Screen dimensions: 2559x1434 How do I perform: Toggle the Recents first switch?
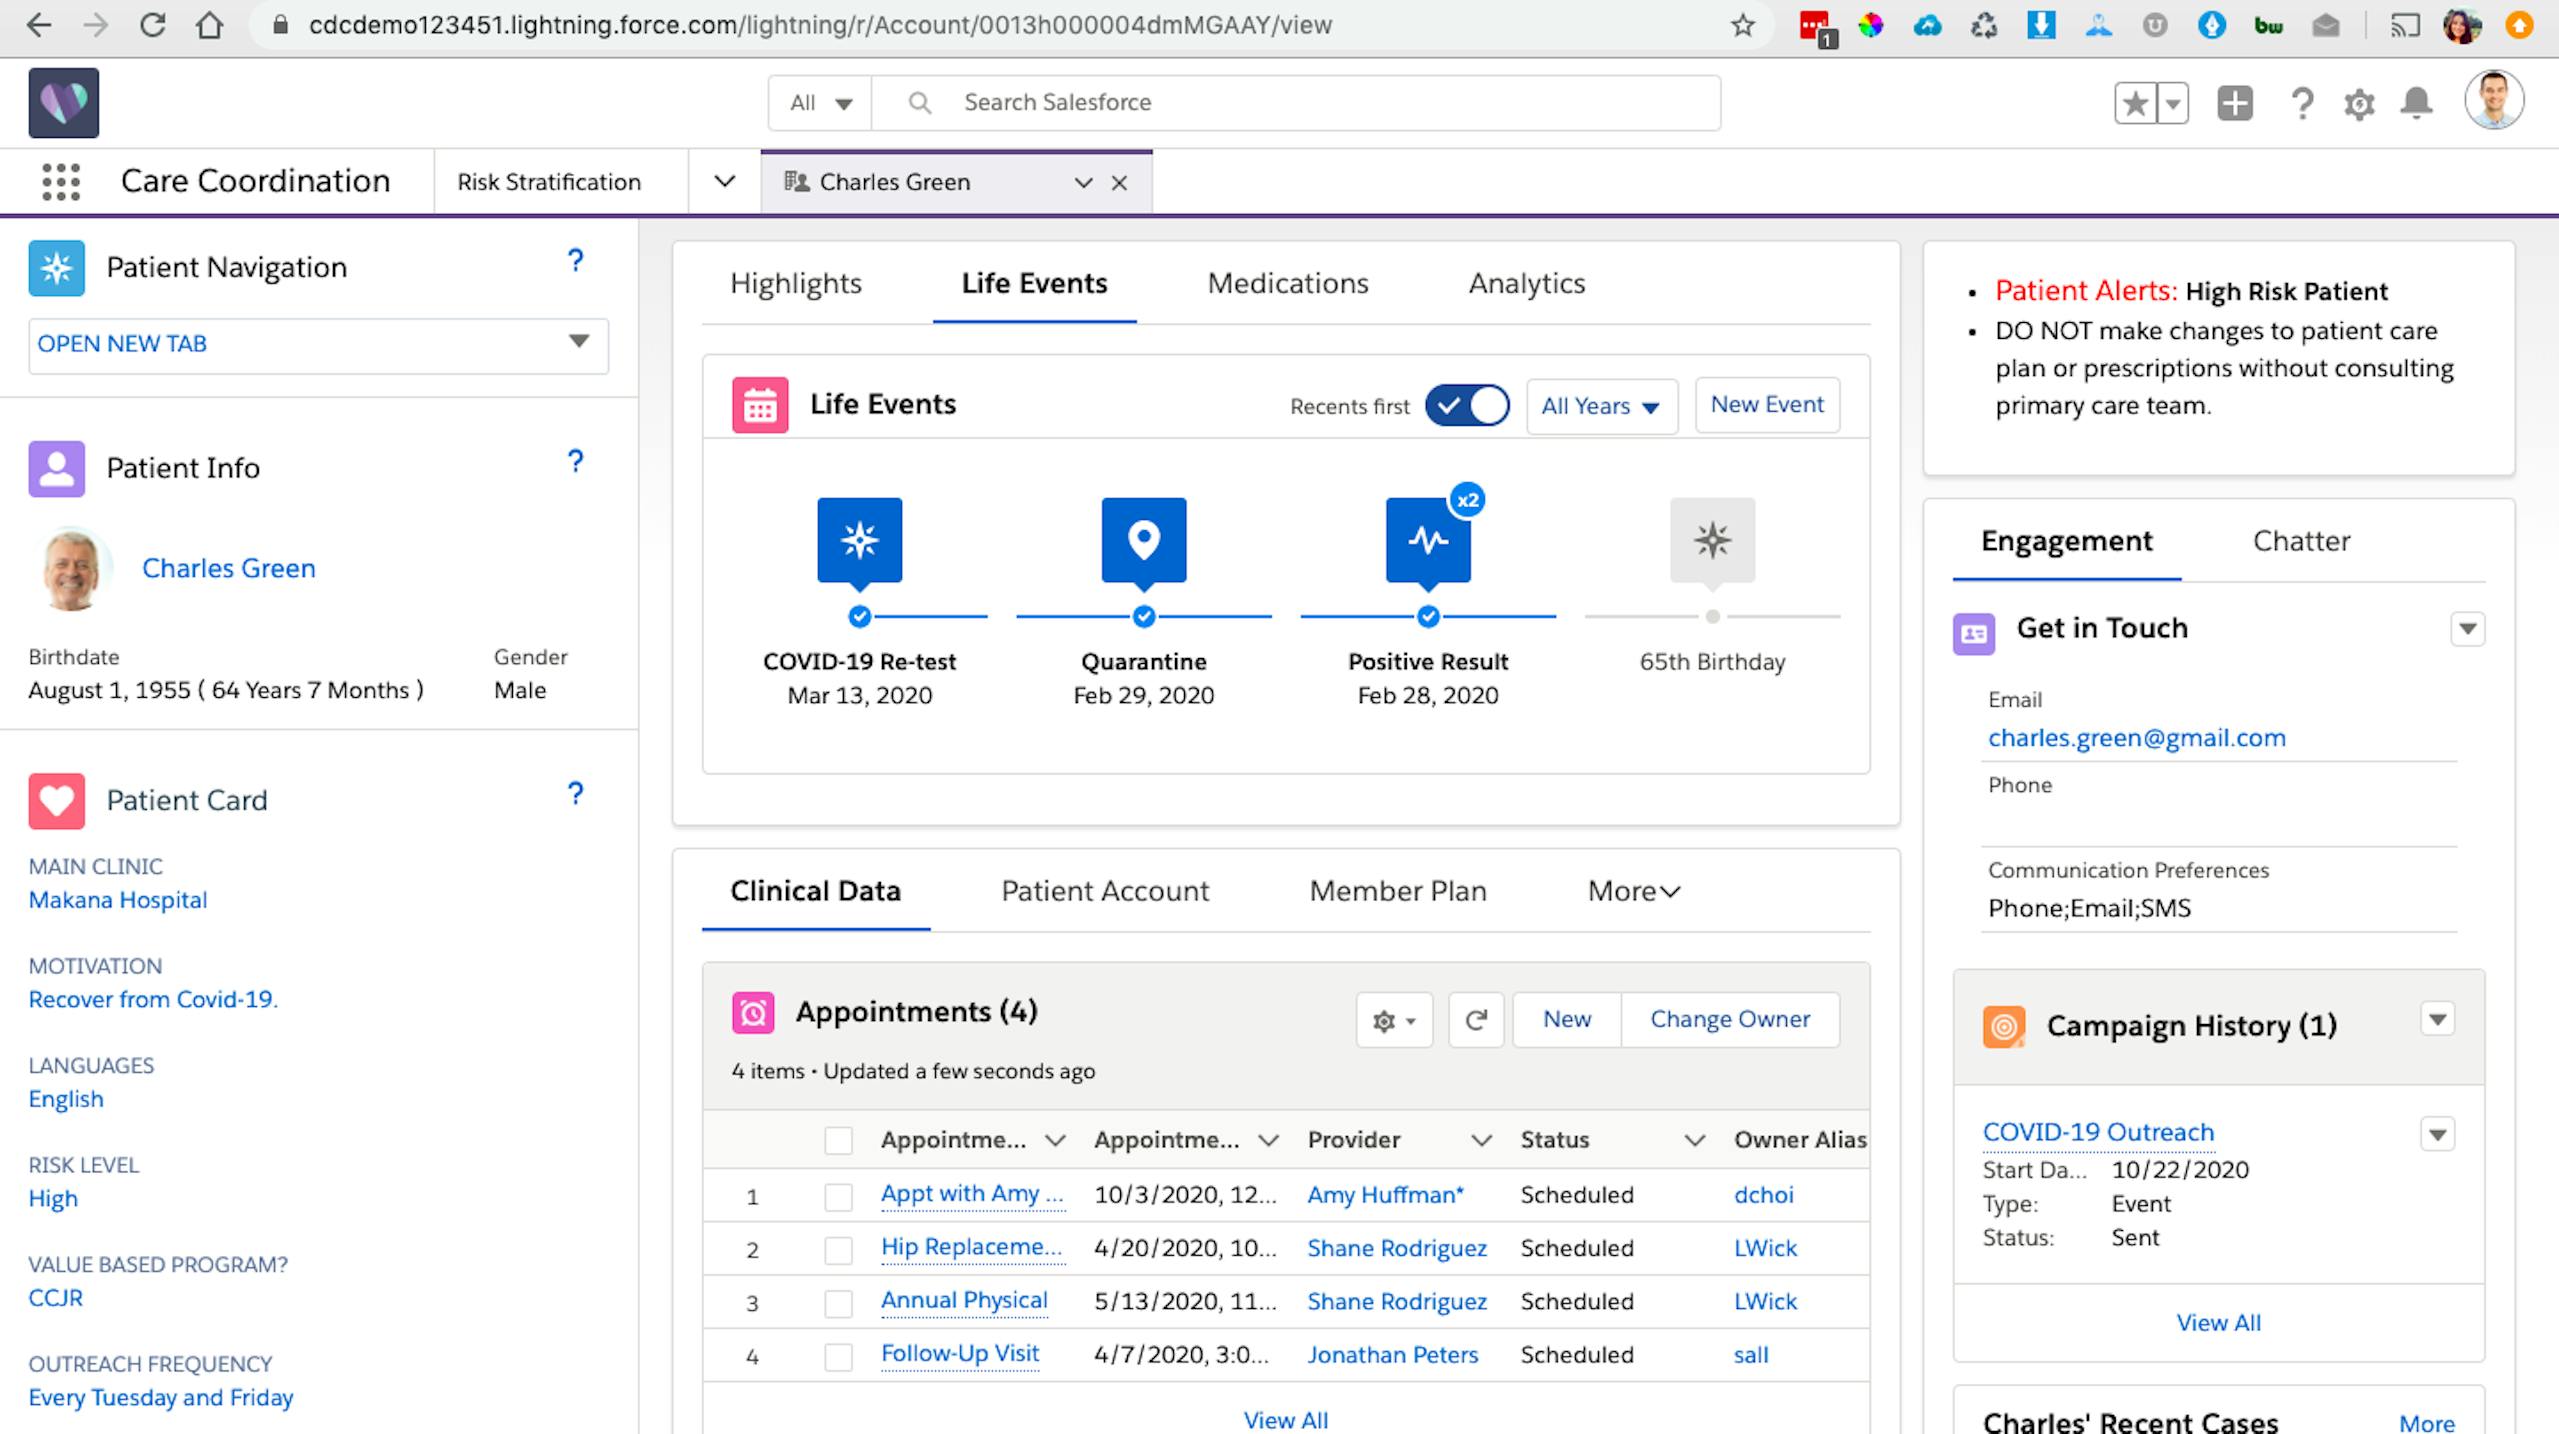coord(1467,406)
